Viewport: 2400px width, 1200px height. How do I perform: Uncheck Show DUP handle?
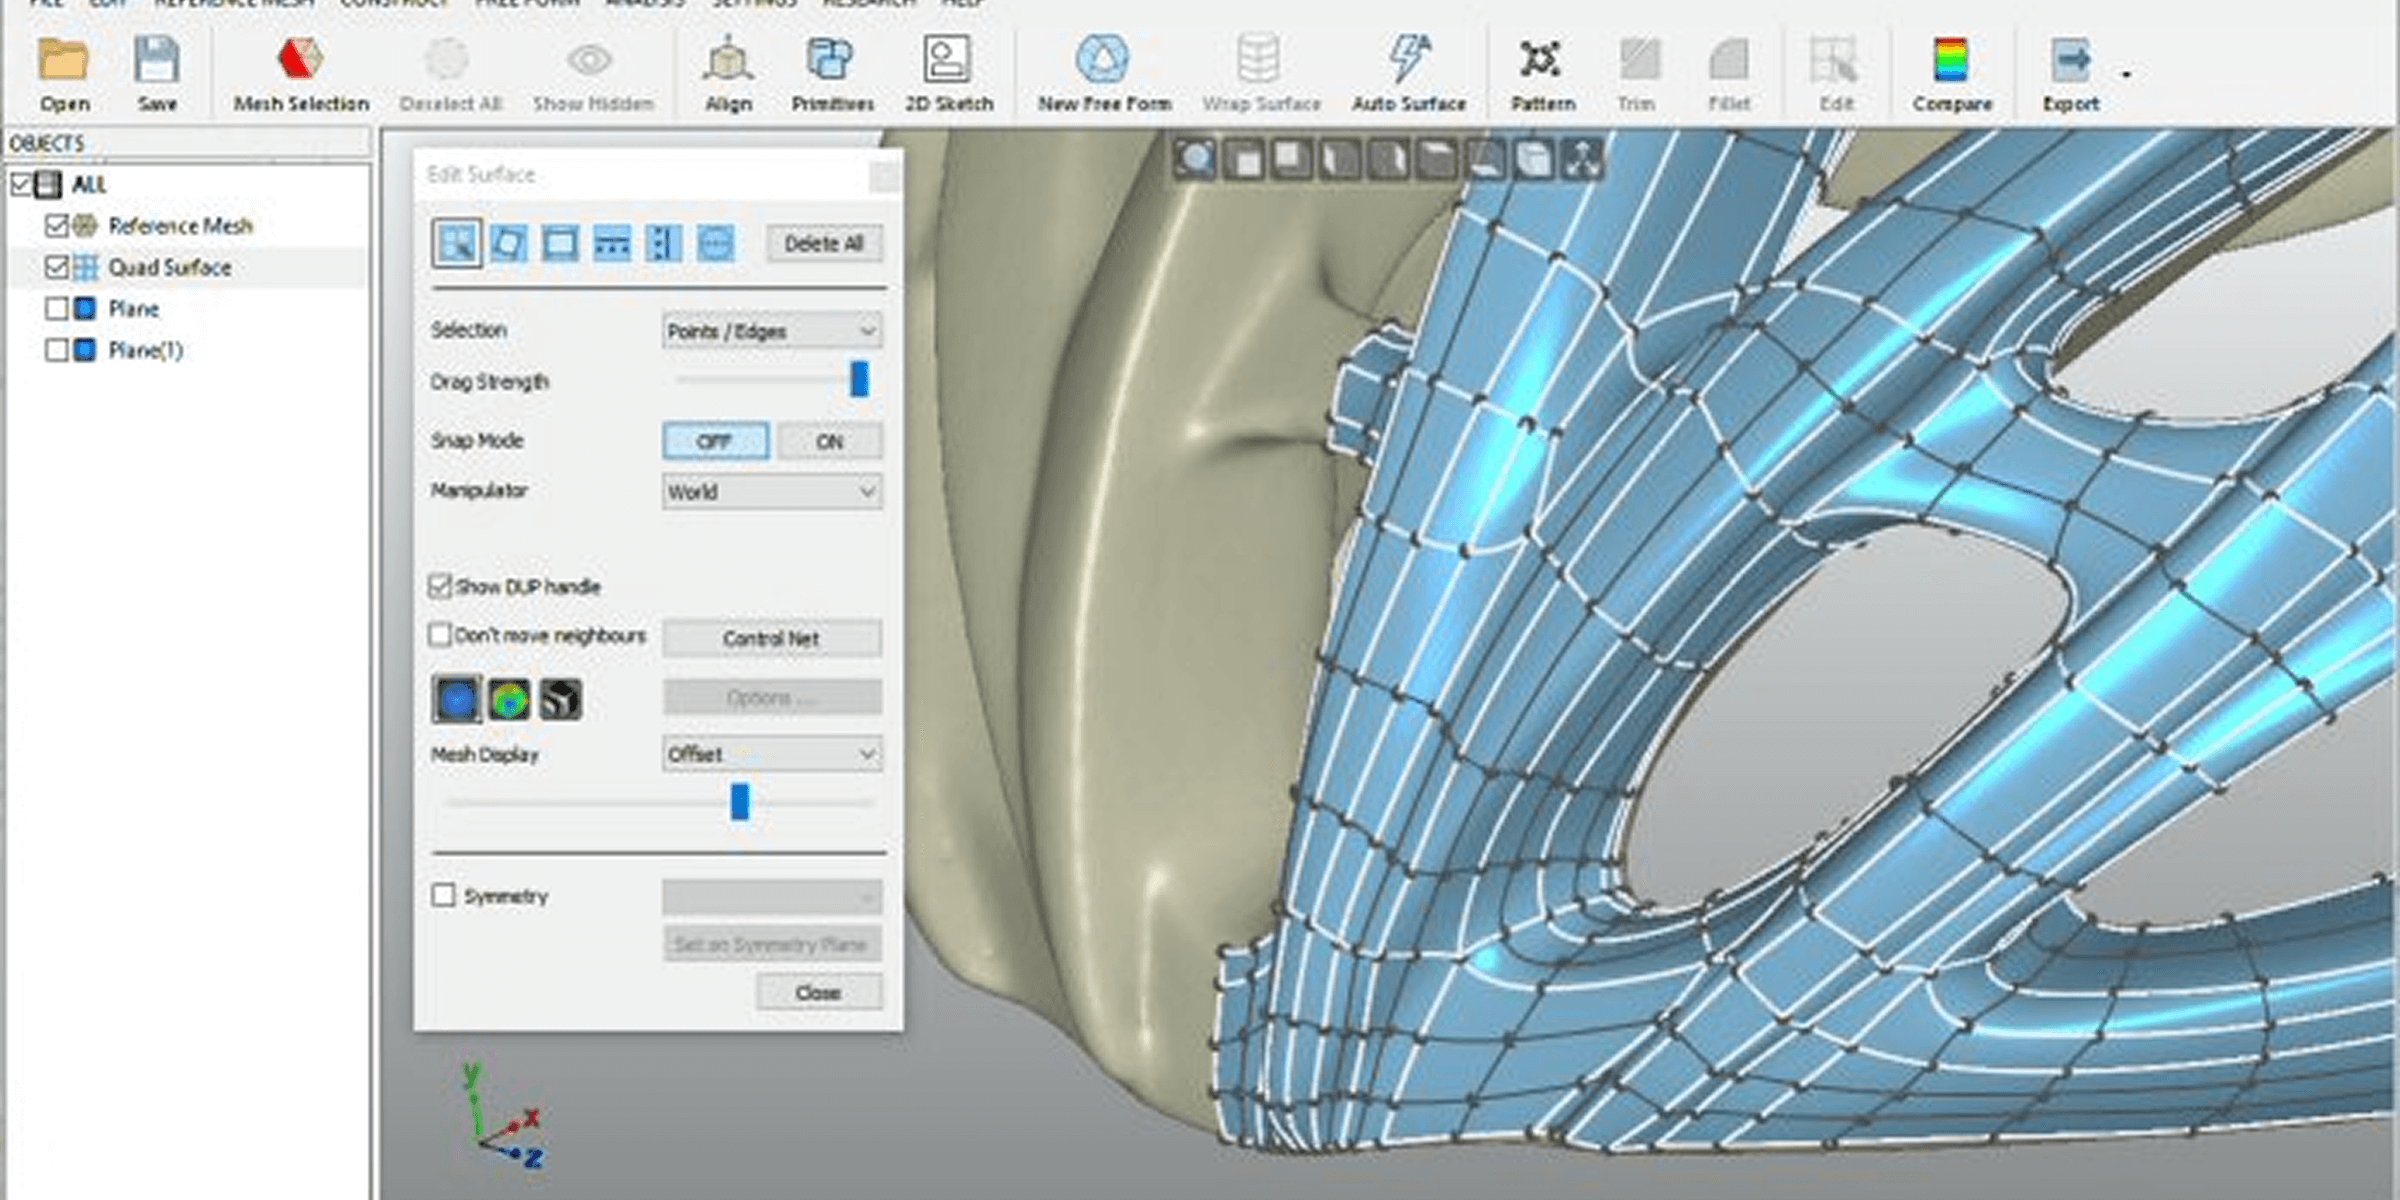(440, 586)
